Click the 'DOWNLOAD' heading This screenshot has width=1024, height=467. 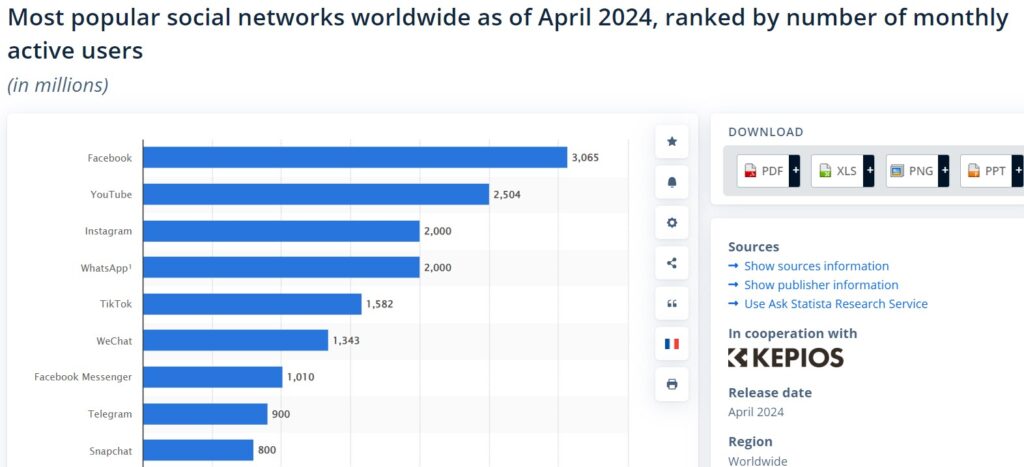tap(766, 132)
